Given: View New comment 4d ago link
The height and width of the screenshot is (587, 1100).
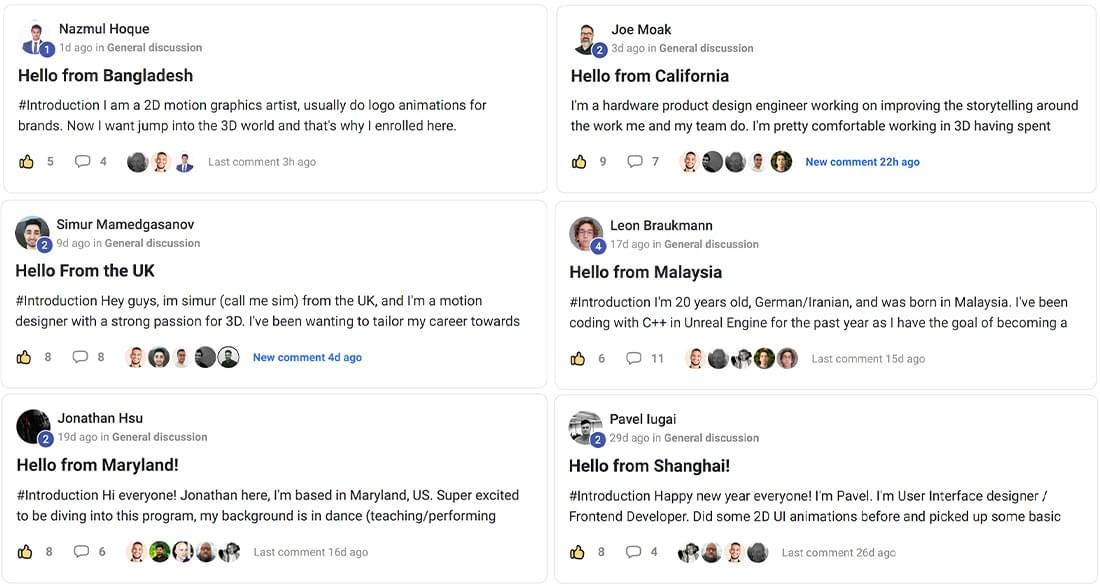Looking at the screenshot, I should pos(307,358).
